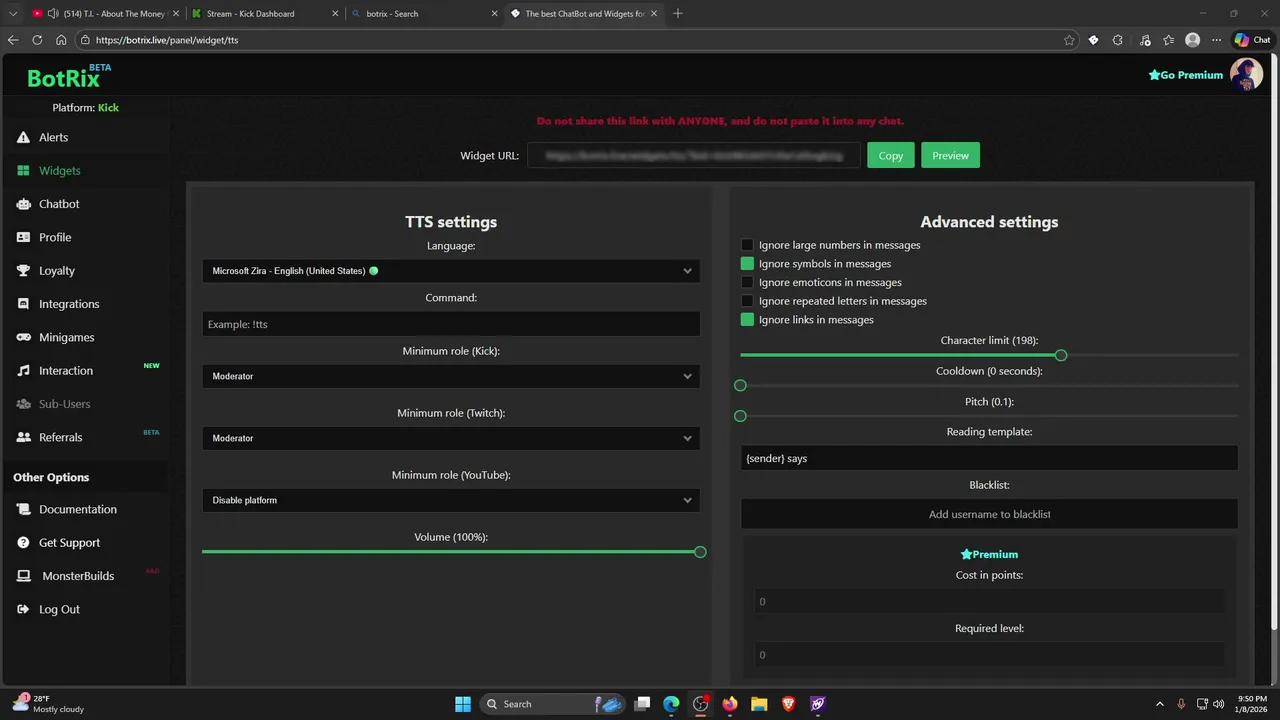1280x720 pixels.
Task: Open Minimum role (Kick) dropdown
Action: (x=451, y=376)
